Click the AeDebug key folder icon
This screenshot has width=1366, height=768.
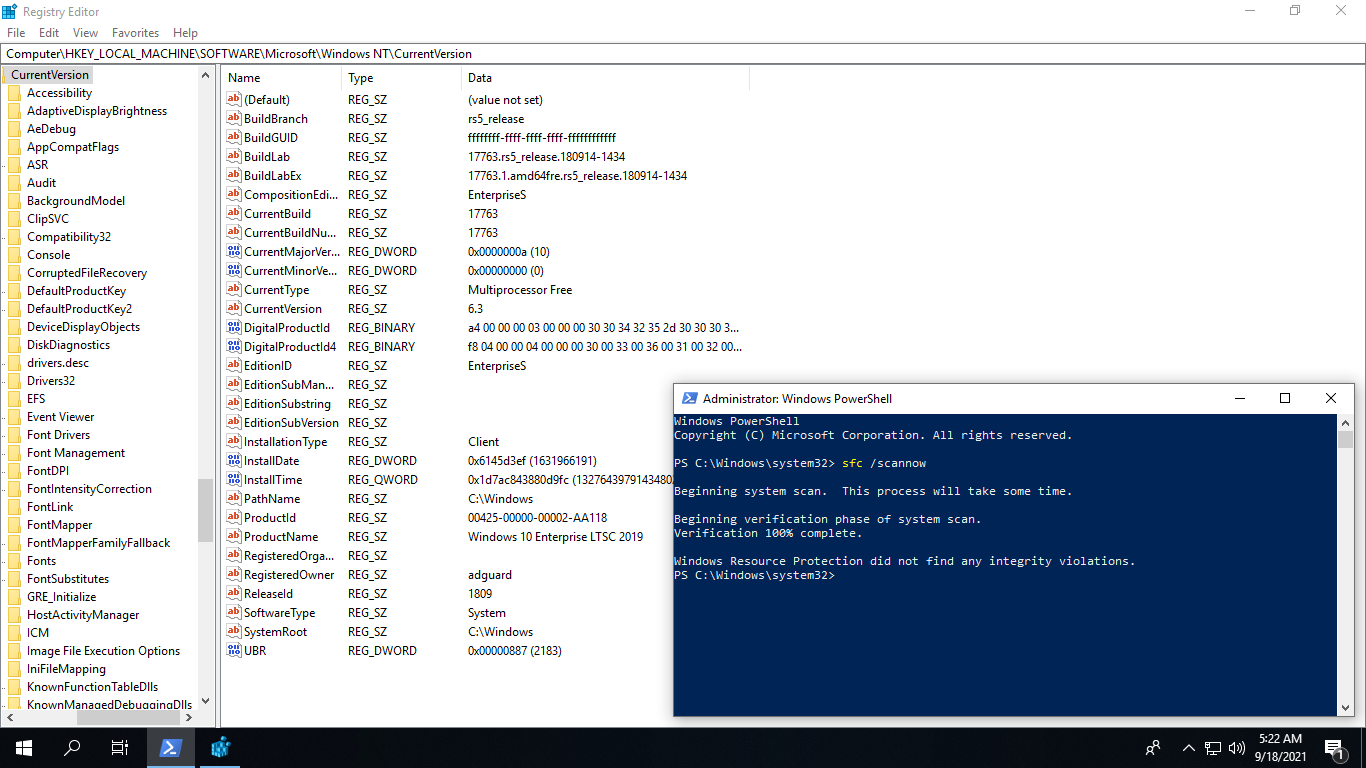click(x=14, y=129)
